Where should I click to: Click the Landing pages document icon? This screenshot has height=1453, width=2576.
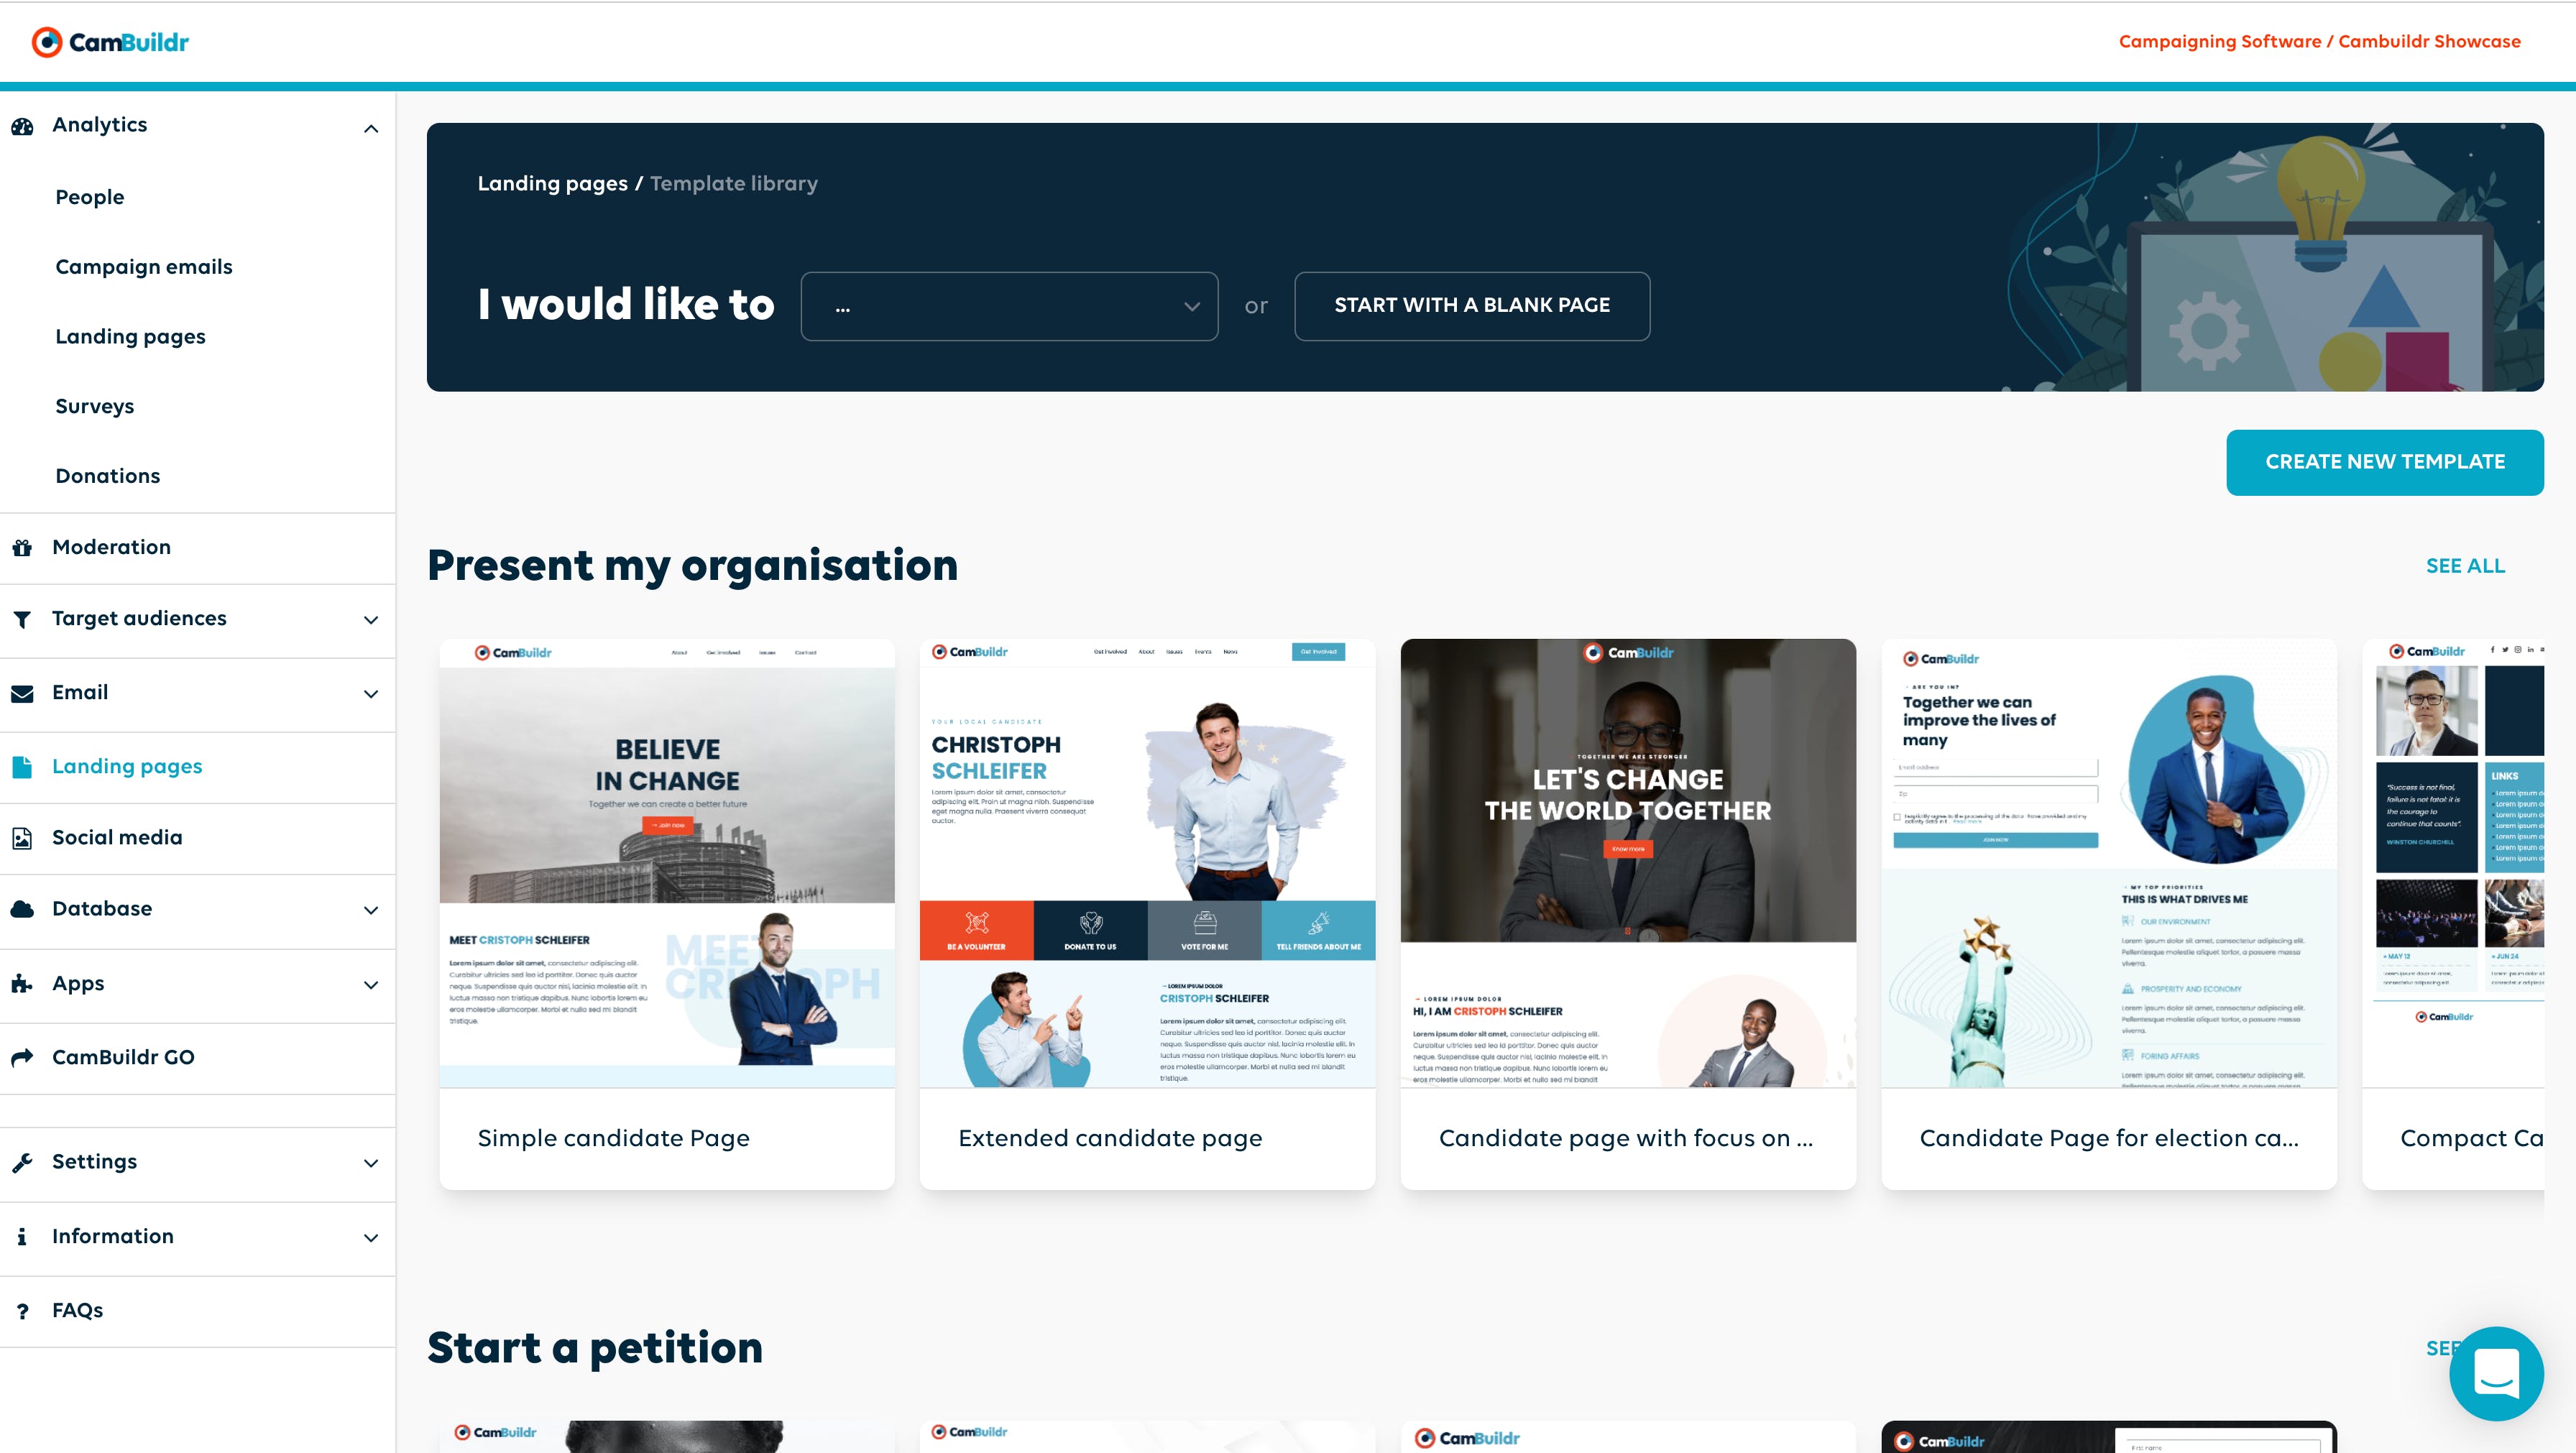[x=22, y=767]
